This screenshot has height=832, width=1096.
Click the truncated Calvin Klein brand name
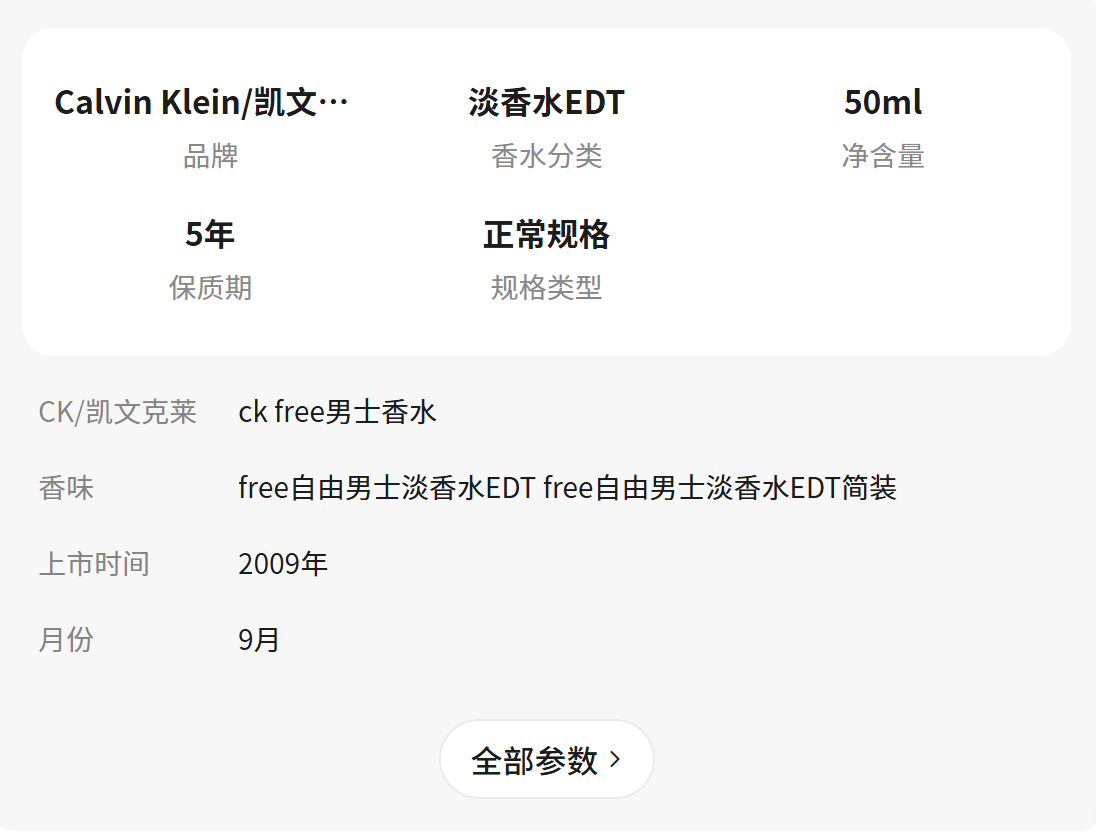click(202, 102)
